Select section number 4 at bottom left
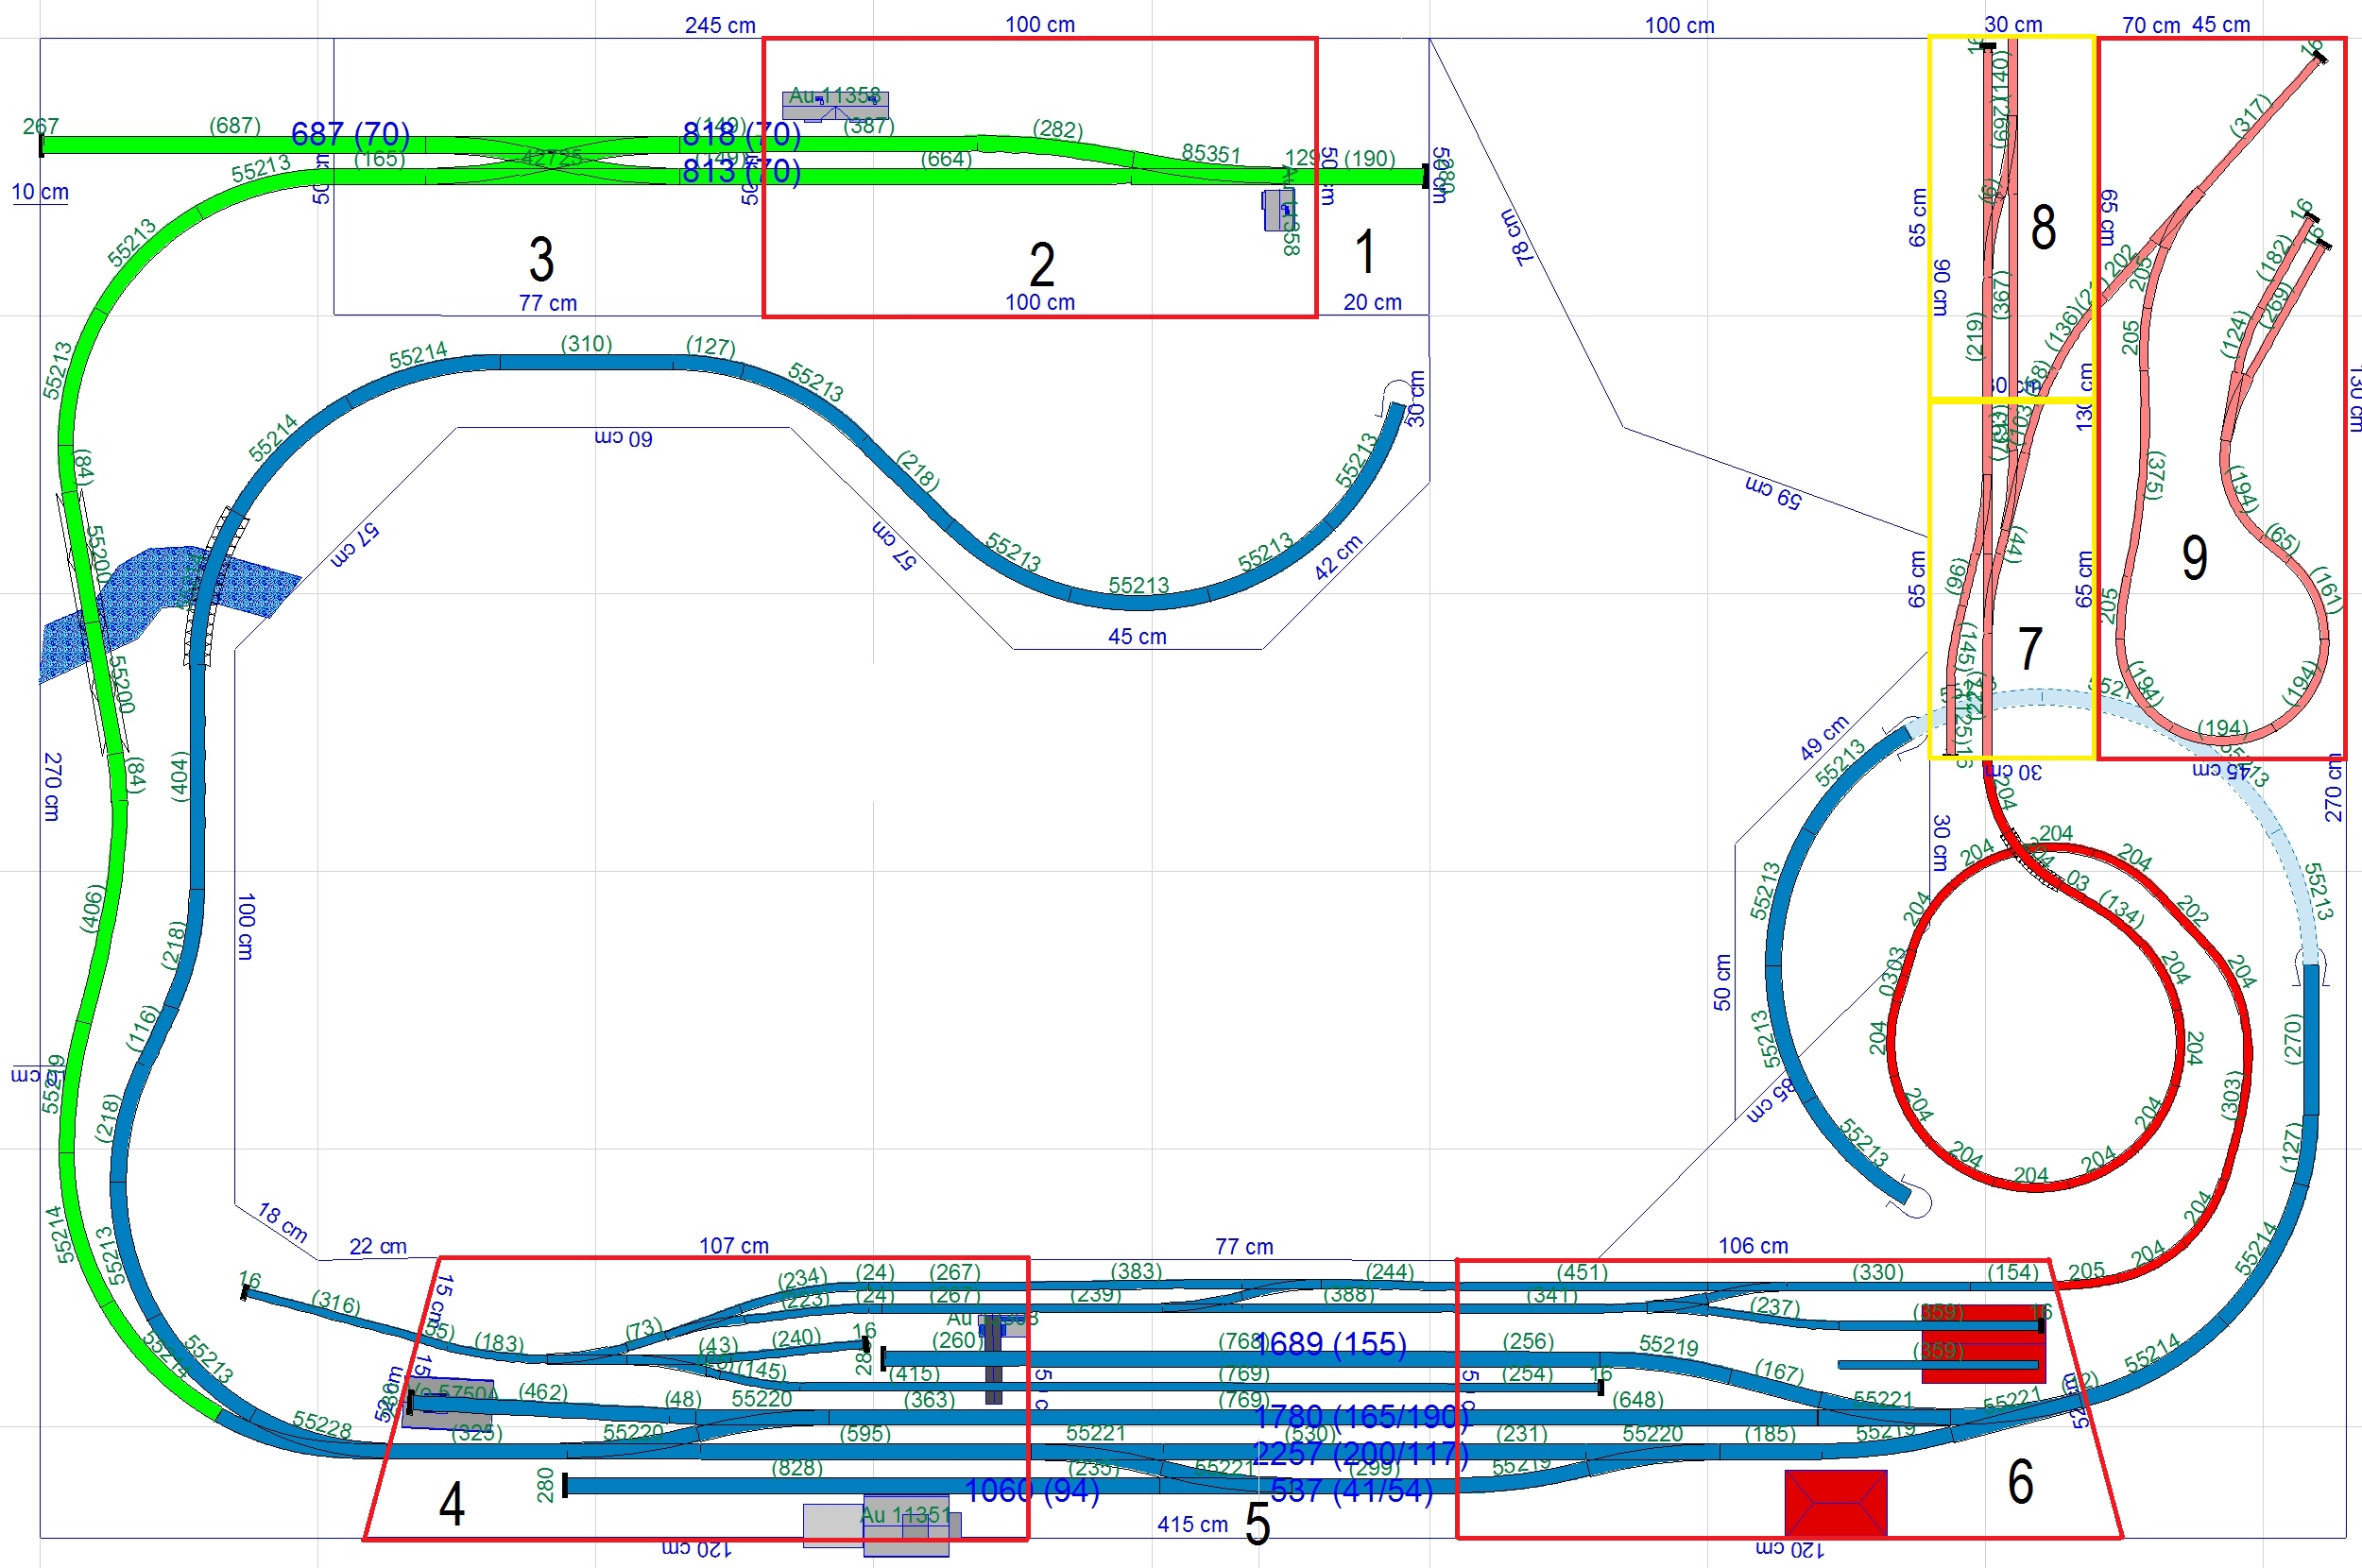The height and width of the screenshot is (1568, 2362). [x=452, y=1504]
